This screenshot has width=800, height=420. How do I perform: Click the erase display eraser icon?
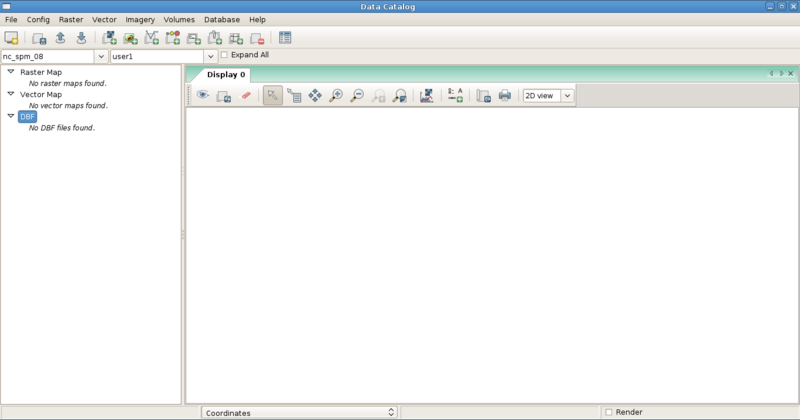pos(246,96)
